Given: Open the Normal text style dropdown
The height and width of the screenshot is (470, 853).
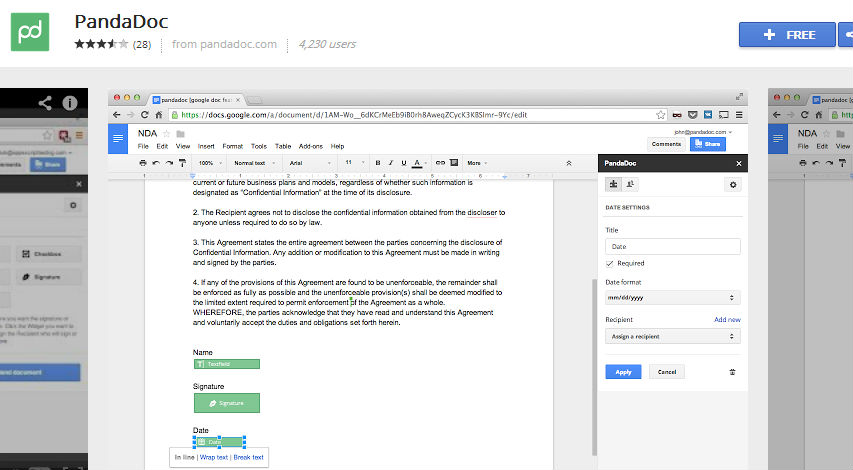Looking at the screenshot, I should pyautogui.click(x=254, y=163).
